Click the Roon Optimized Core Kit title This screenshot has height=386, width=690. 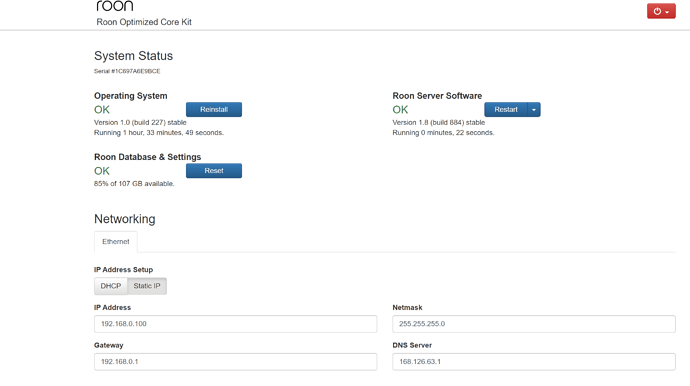point(144,22)
